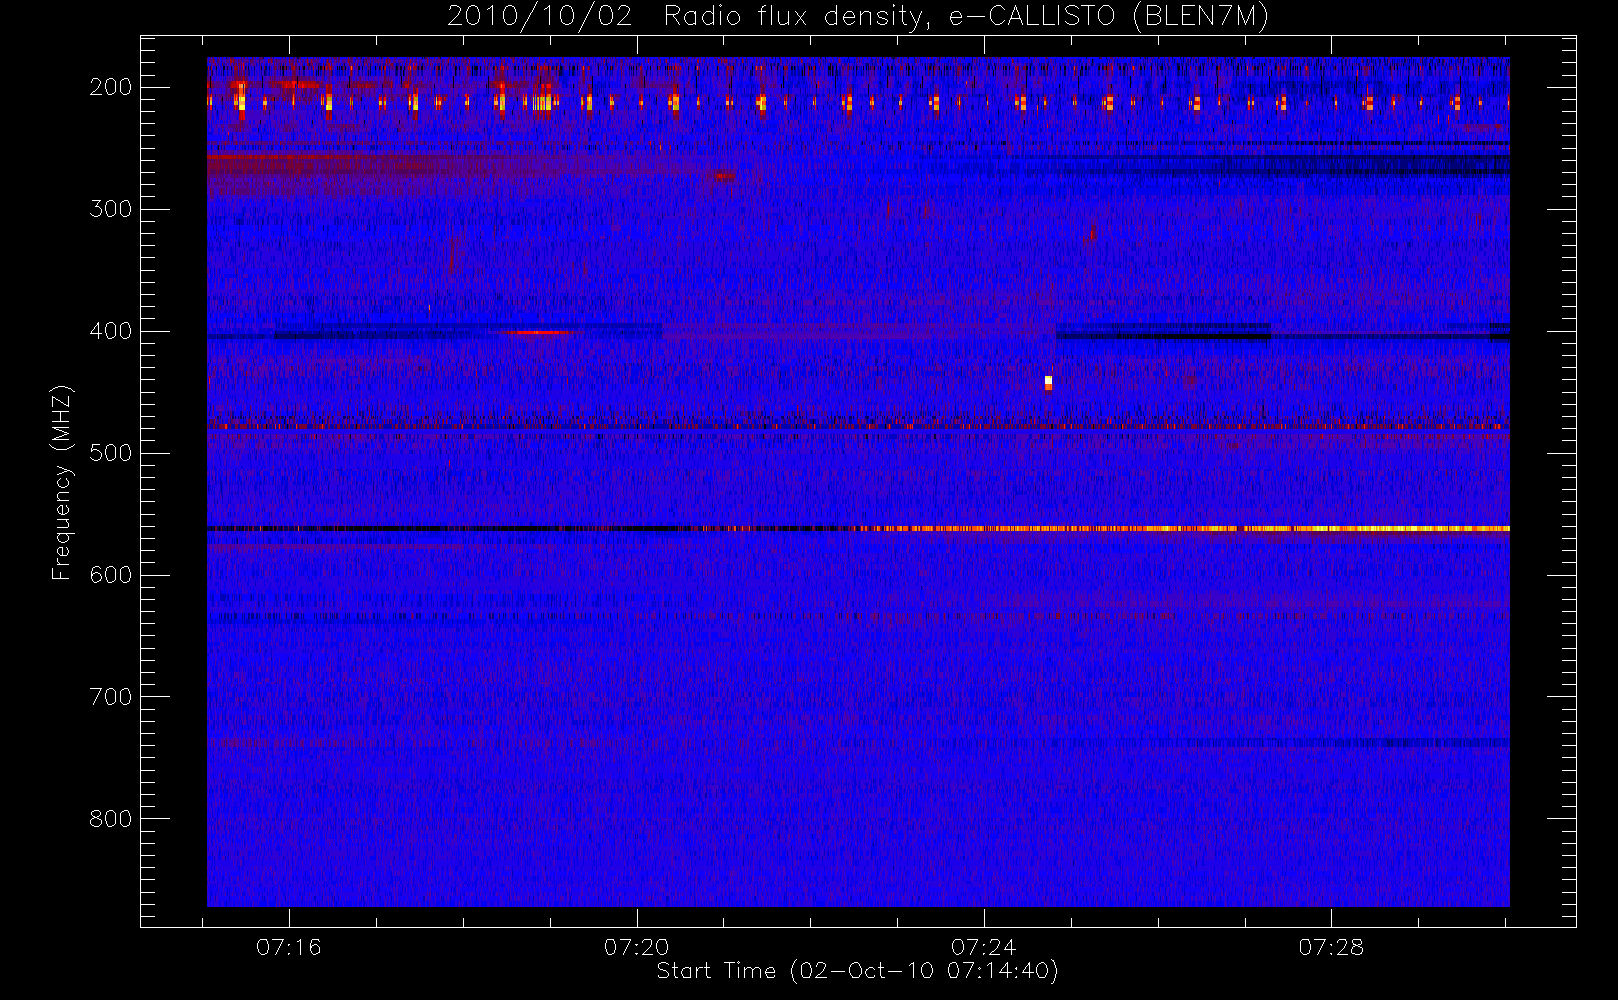1618x1000 pixels.
Task: Click the "Frequency (MHZ)" axis label
Action: [x=62, y=482]
